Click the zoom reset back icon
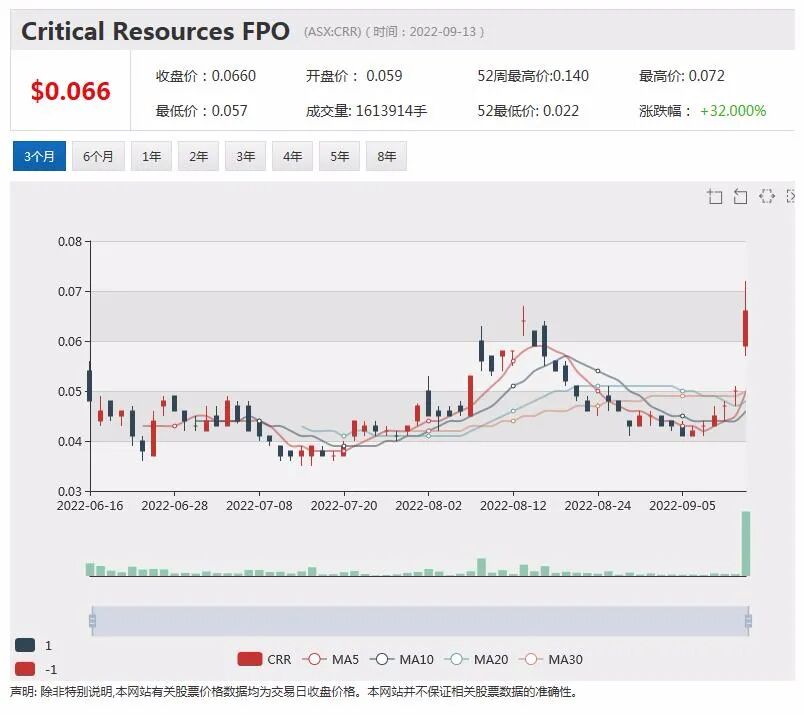This screenshot has height=715, width=804. 740,196
